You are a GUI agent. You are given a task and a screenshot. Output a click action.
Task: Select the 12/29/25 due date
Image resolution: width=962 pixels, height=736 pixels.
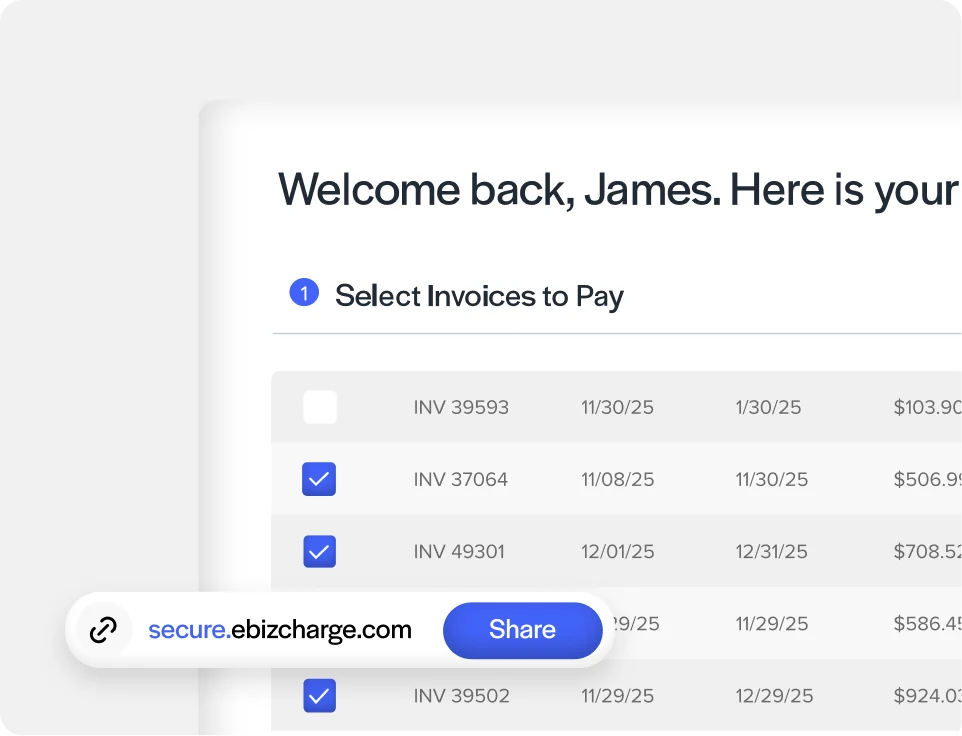click(x=774, y=696)
